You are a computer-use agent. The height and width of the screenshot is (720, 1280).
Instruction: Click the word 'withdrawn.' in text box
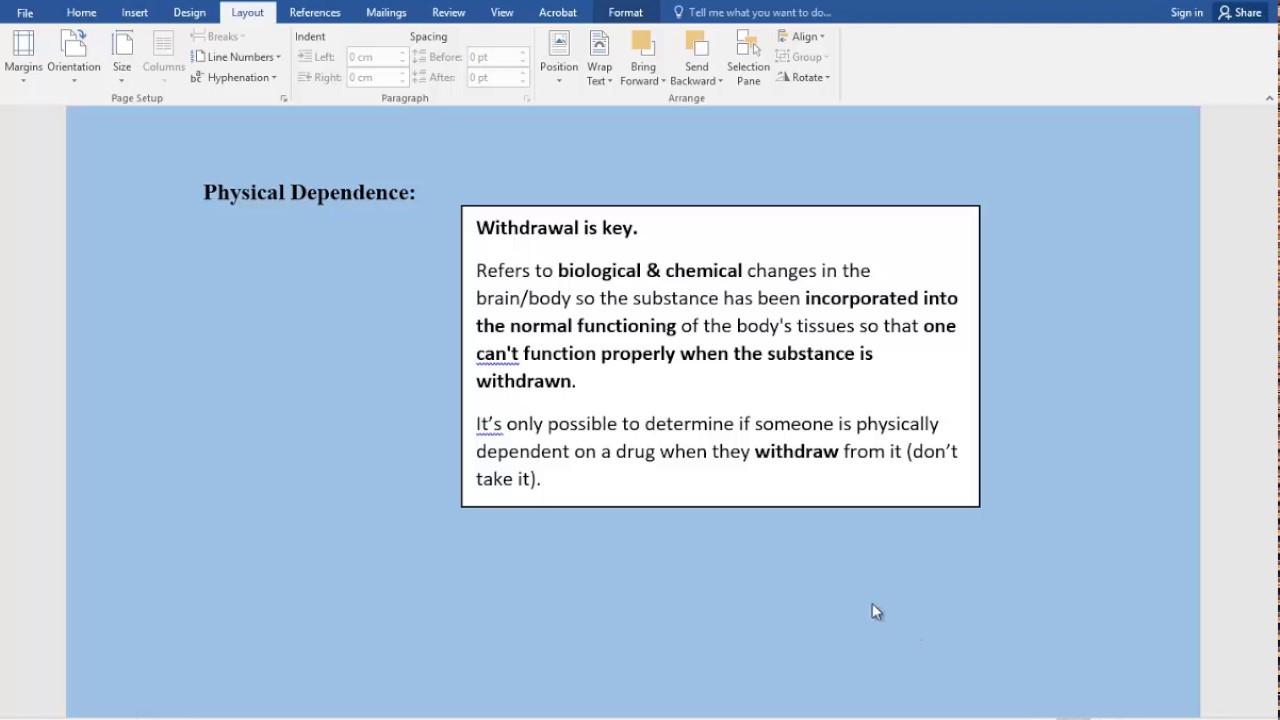click(x=526, y=381)
